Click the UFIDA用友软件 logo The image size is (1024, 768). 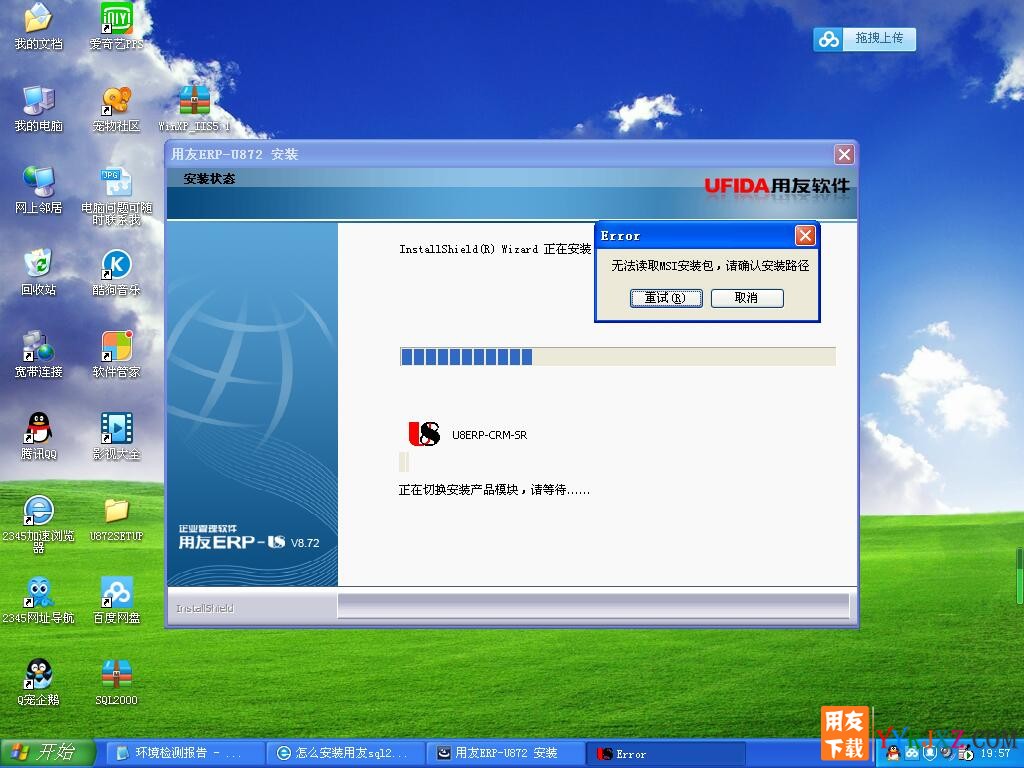776,186
